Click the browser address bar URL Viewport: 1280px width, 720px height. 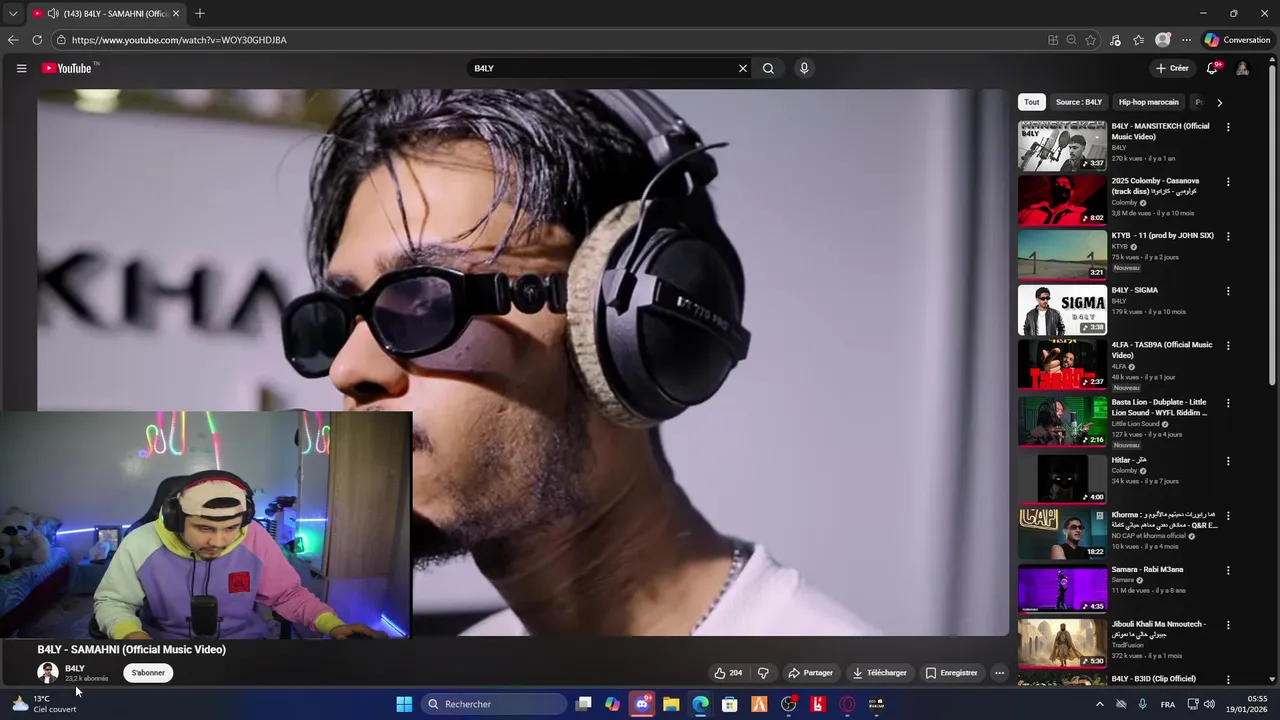pyautogui.click(x=179, y=40)
